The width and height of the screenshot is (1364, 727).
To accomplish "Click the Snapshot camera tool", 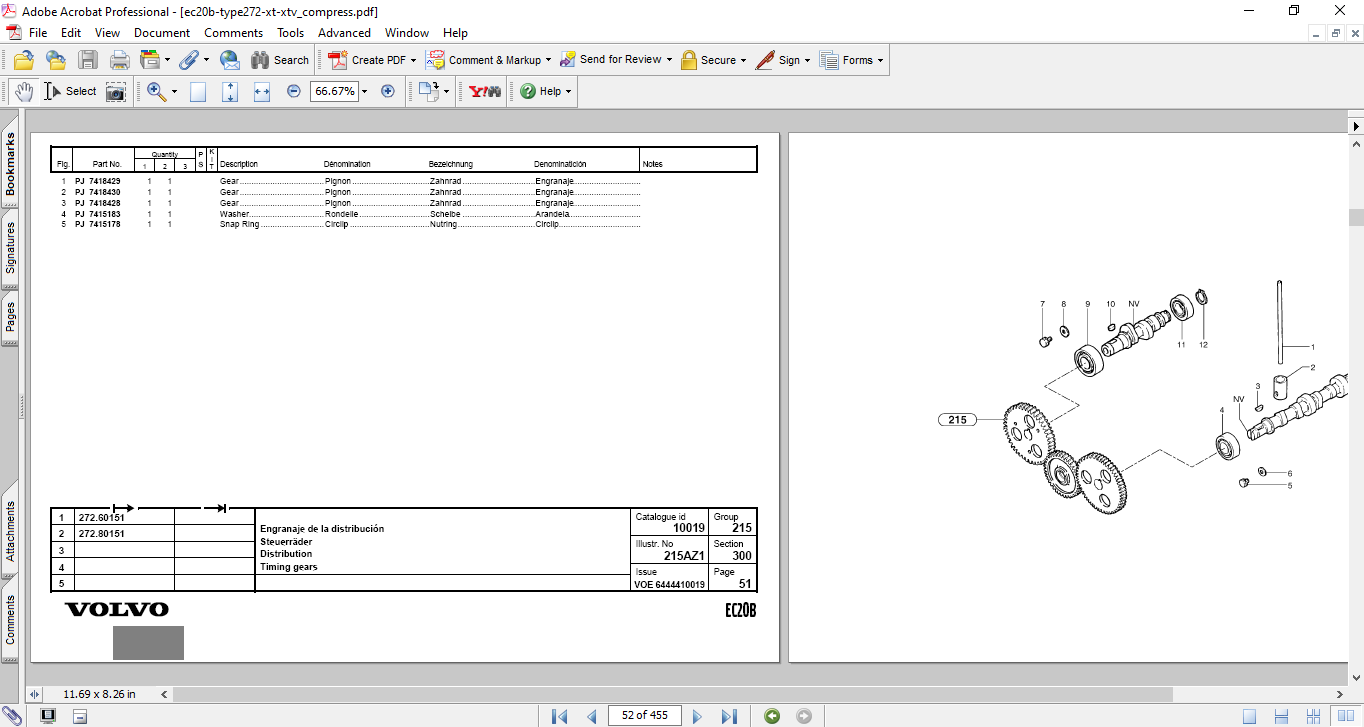I will [117, 91].
